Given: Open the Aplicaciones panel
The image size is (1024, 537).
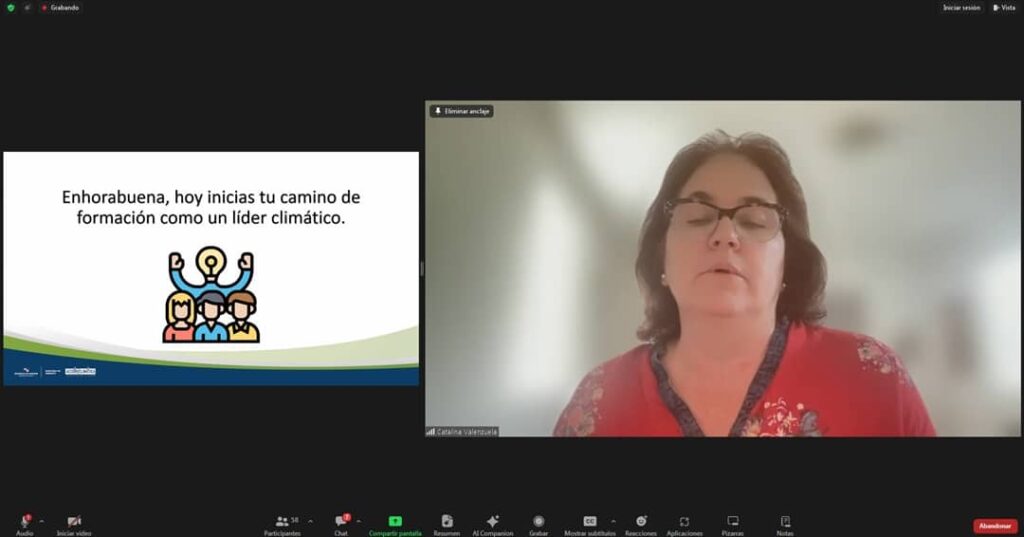Looking at the screenshot, I should 684,524.
